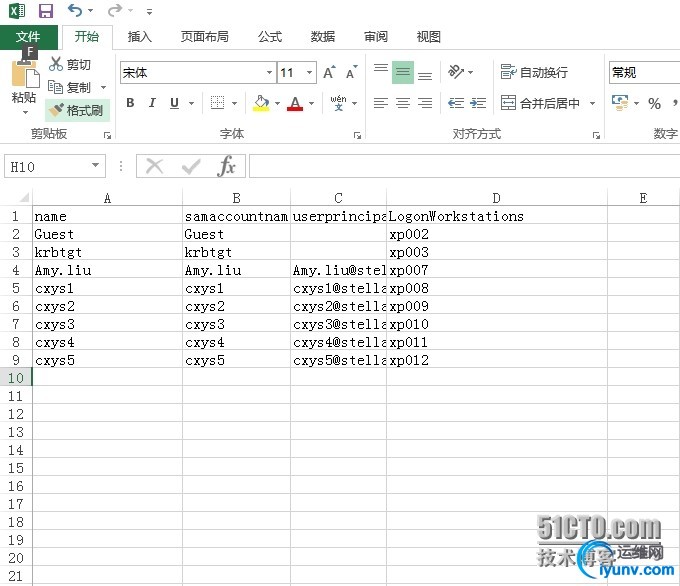Toggle Bold formatting

coord(130,103)
